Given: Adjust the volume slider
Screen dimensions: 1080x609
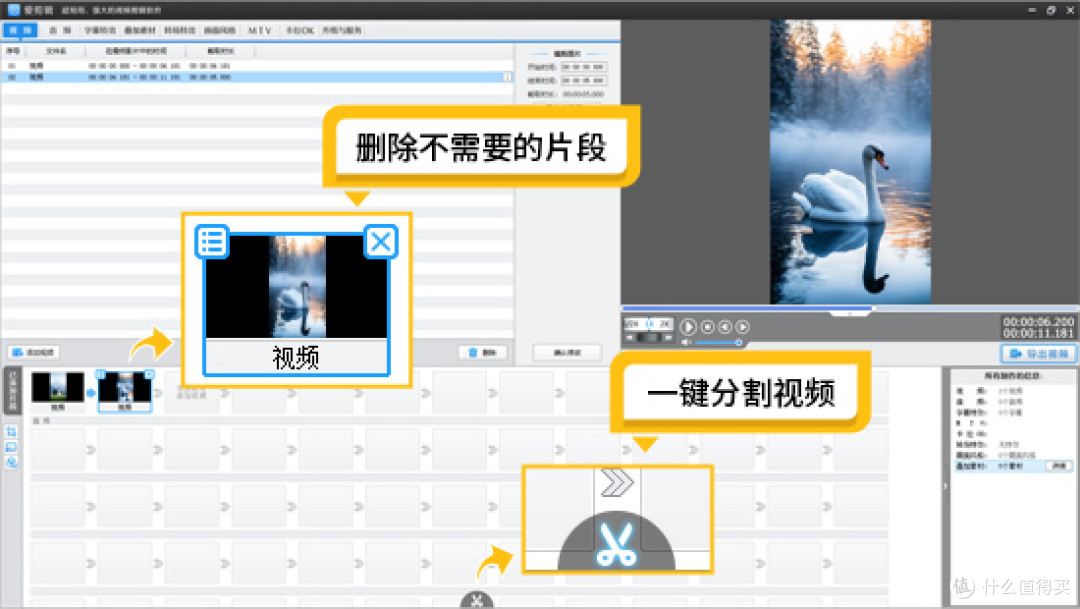Looking at the screenshot, I should pos(717,342).
